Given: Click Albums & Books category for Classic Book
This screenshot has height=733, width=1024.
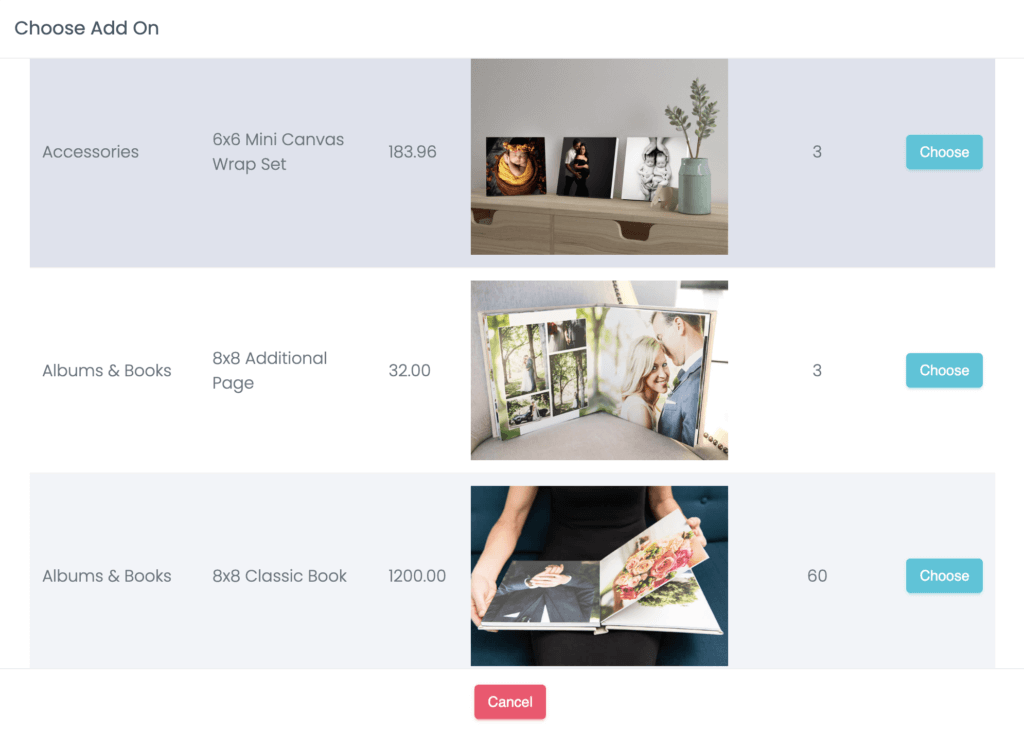Looking at the screenshot, I should tap(107, 576).
